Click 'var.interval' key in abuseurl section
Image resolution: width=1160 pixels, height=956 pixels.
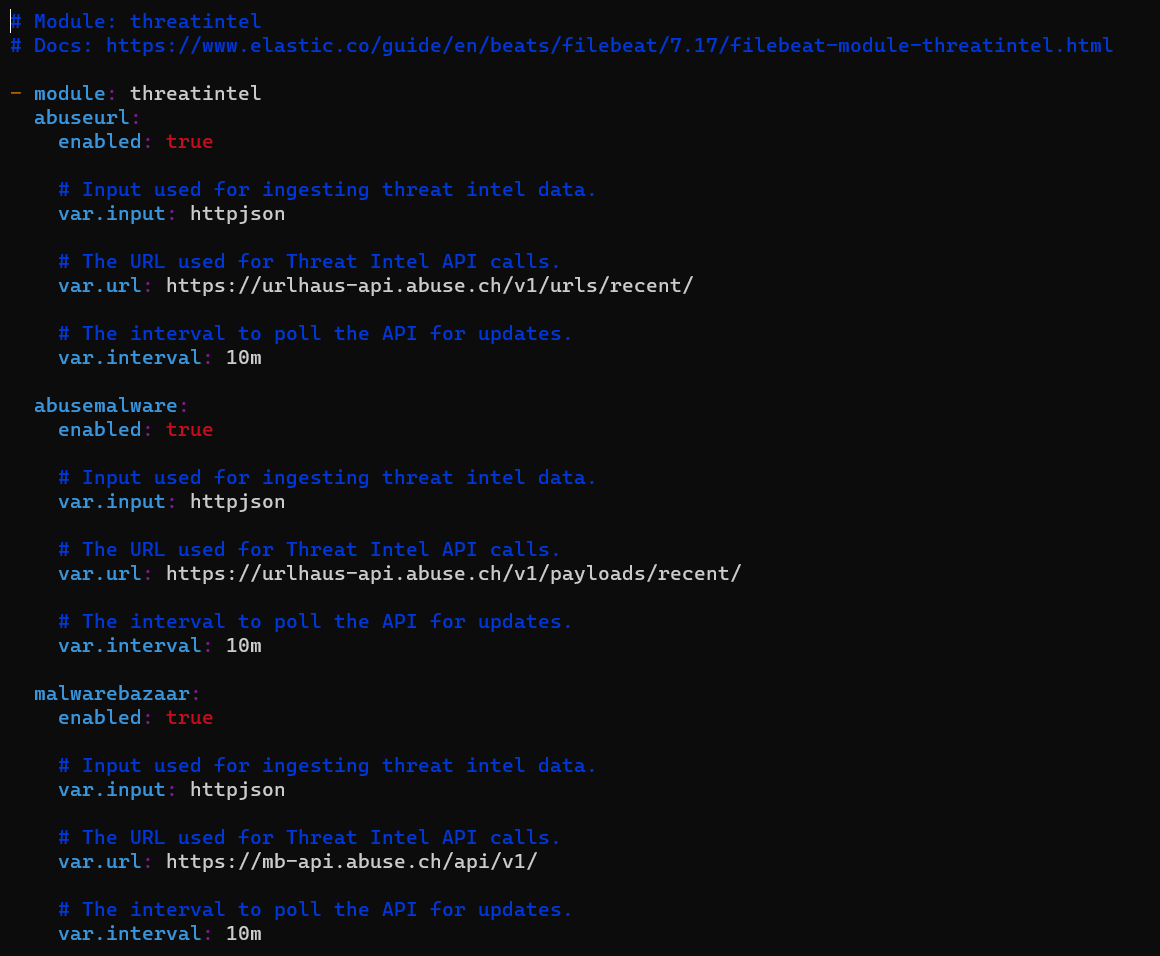tap(129, 357)
